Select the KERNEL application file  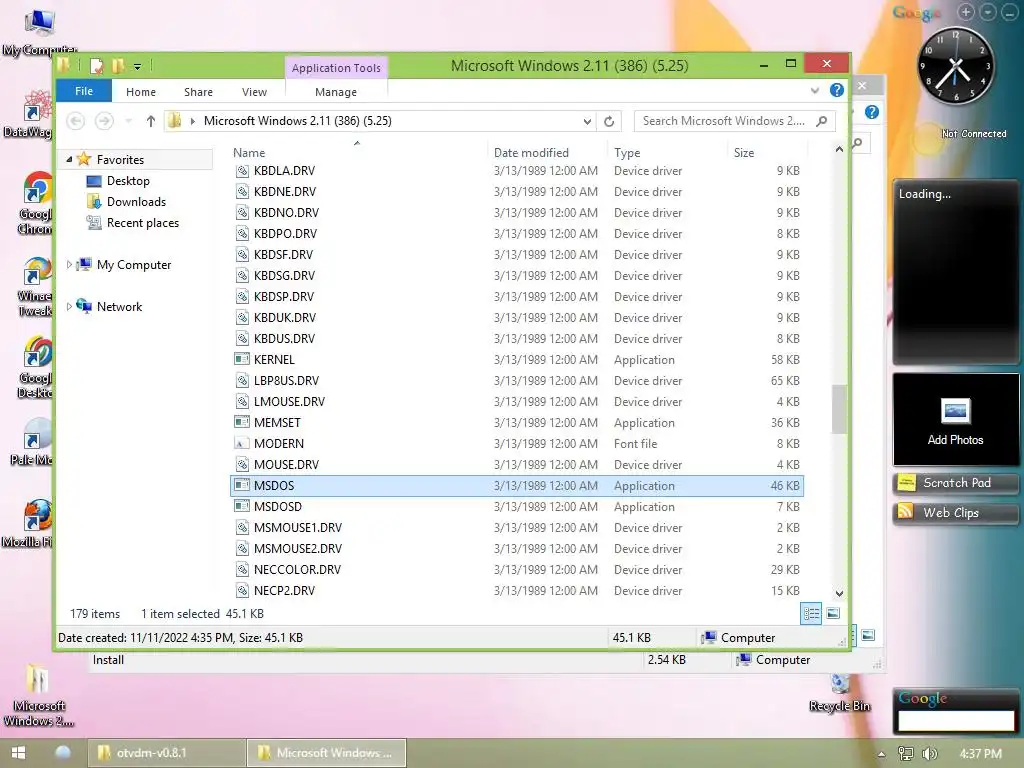point(517,360)
